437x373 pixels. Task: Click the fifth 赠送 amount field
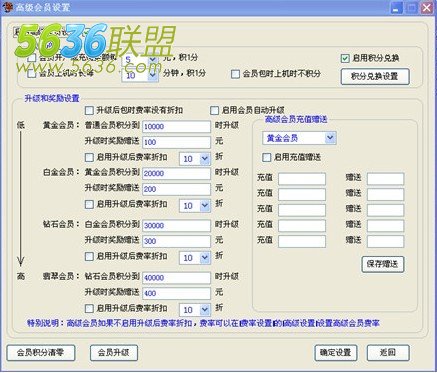tap(386, 241)
